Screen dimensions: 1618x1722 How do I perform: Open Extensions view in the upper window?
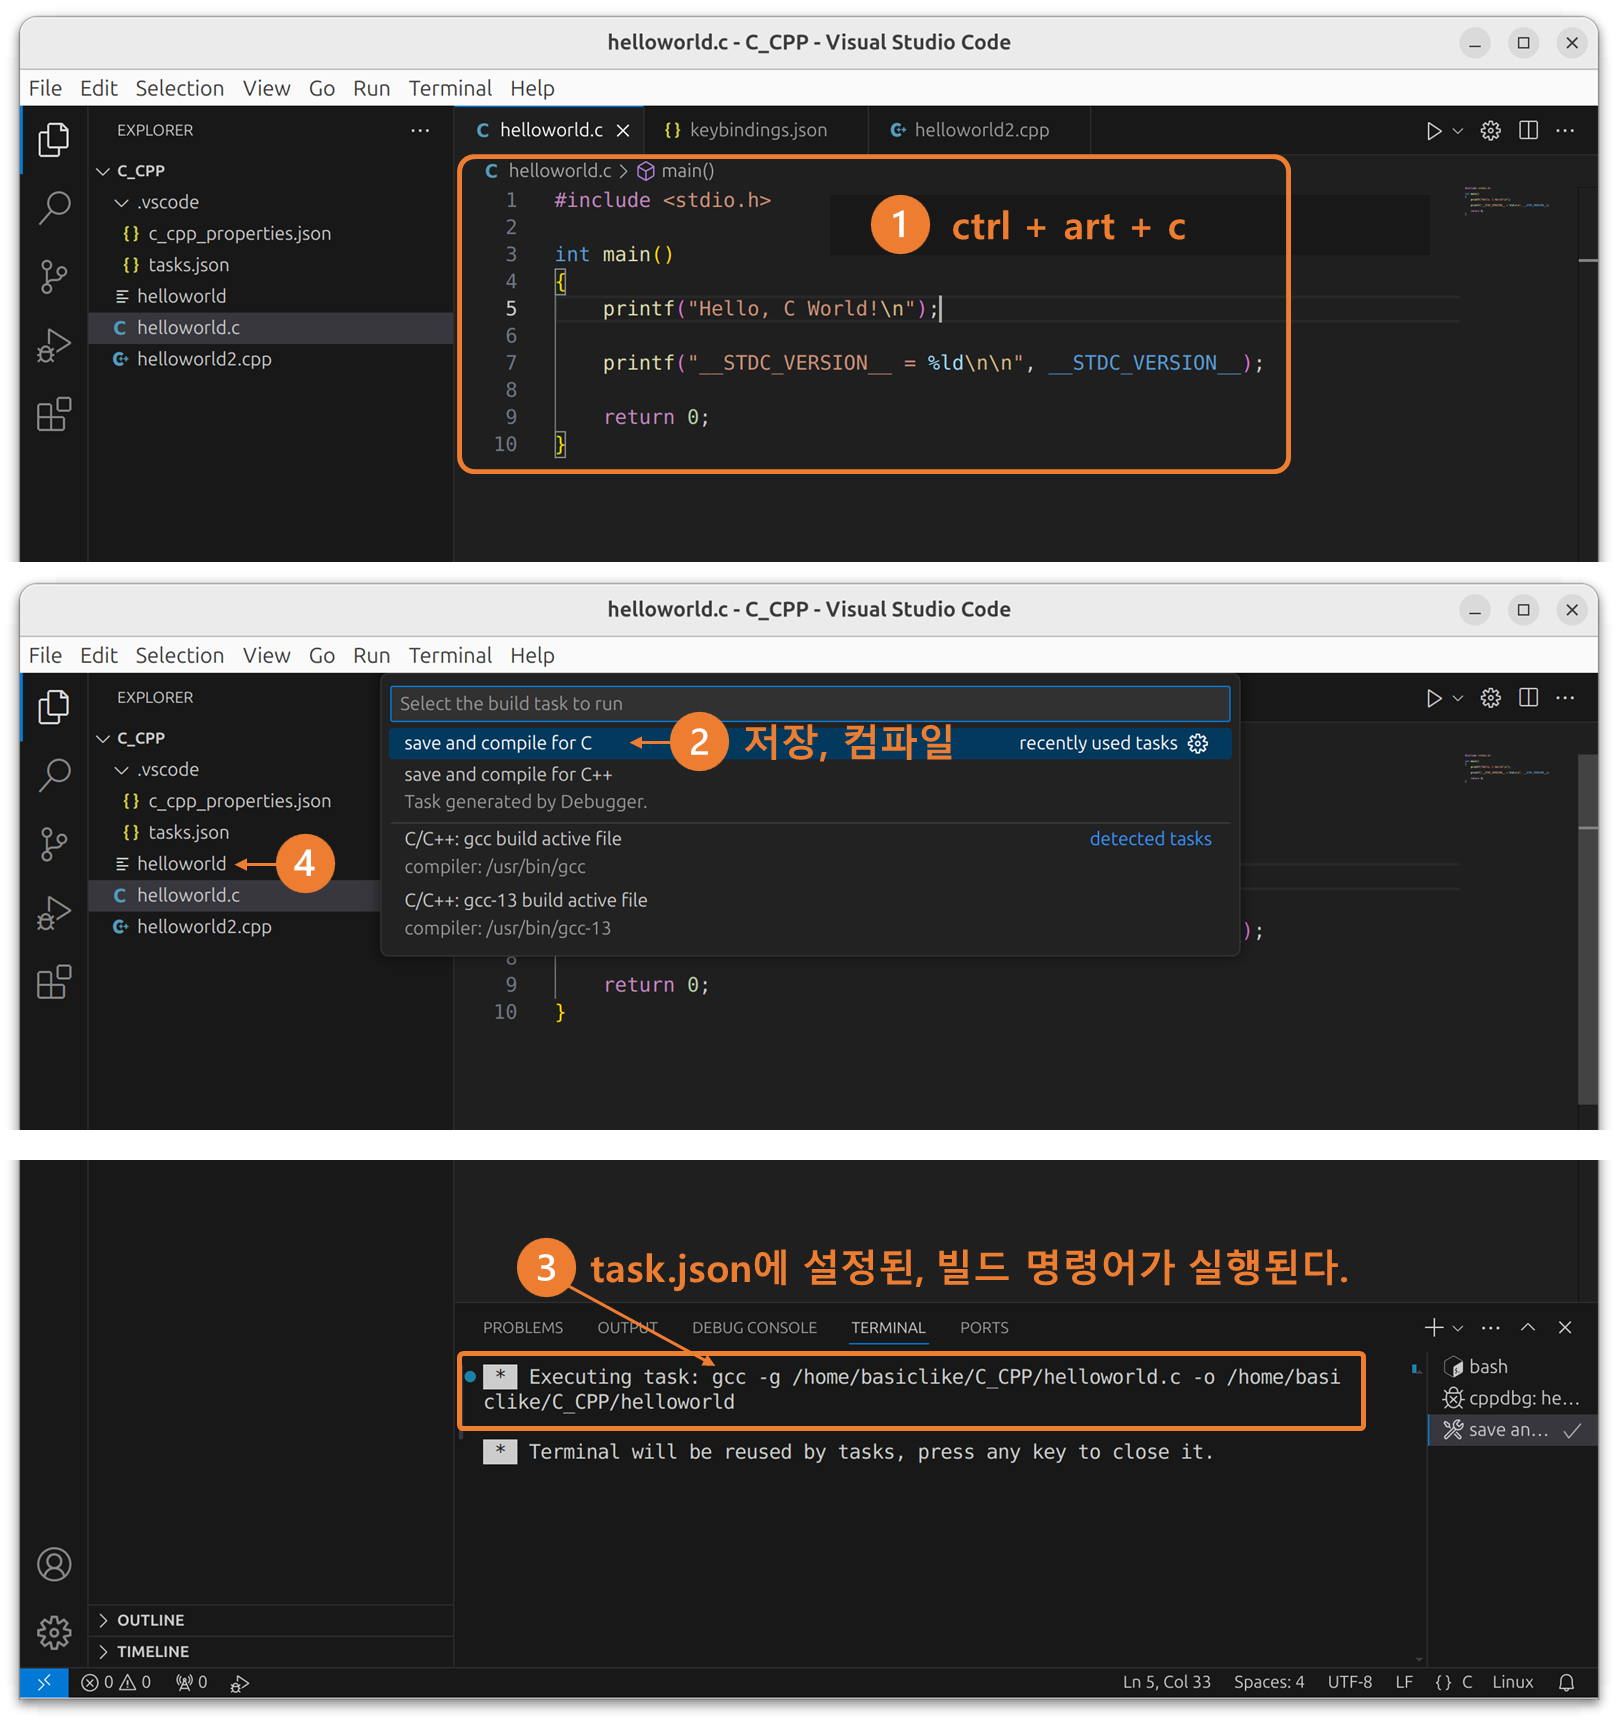coord(54,414)
